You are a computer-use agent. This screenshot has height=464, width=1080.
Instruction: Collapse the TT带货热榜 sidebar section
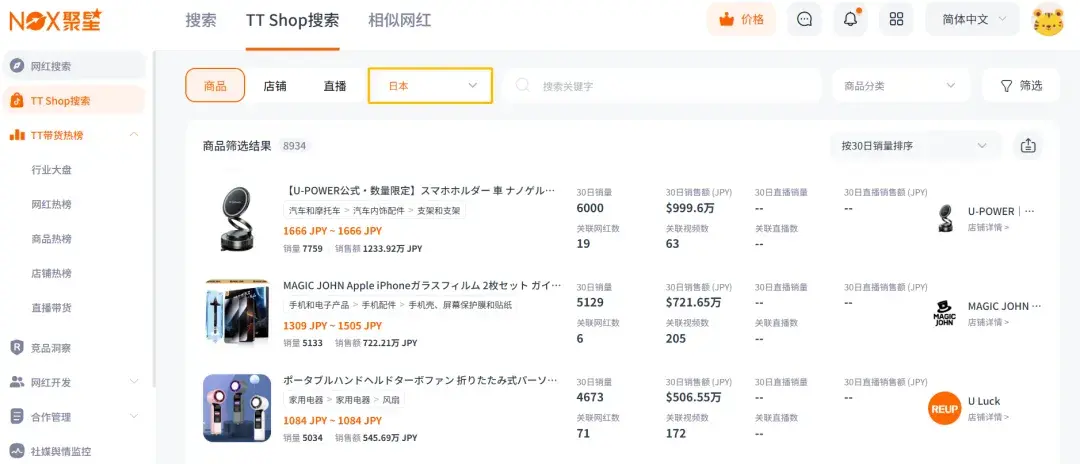point(134,135)
